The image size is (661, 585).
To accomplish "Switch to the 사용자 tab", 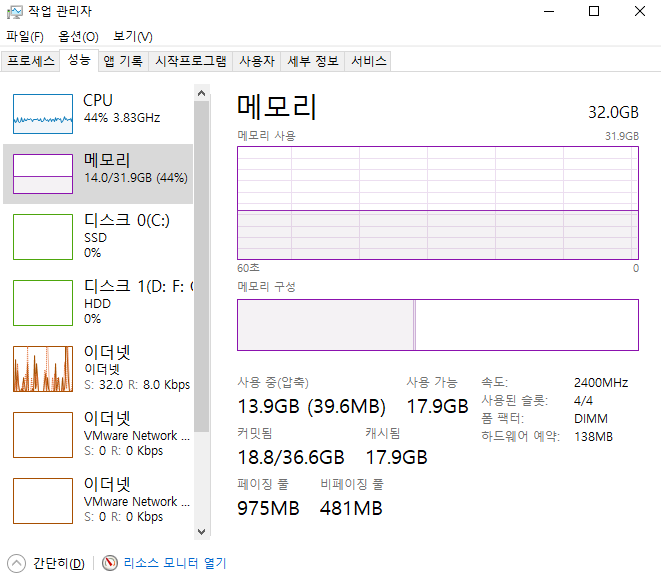I will (x=257, y=61).
